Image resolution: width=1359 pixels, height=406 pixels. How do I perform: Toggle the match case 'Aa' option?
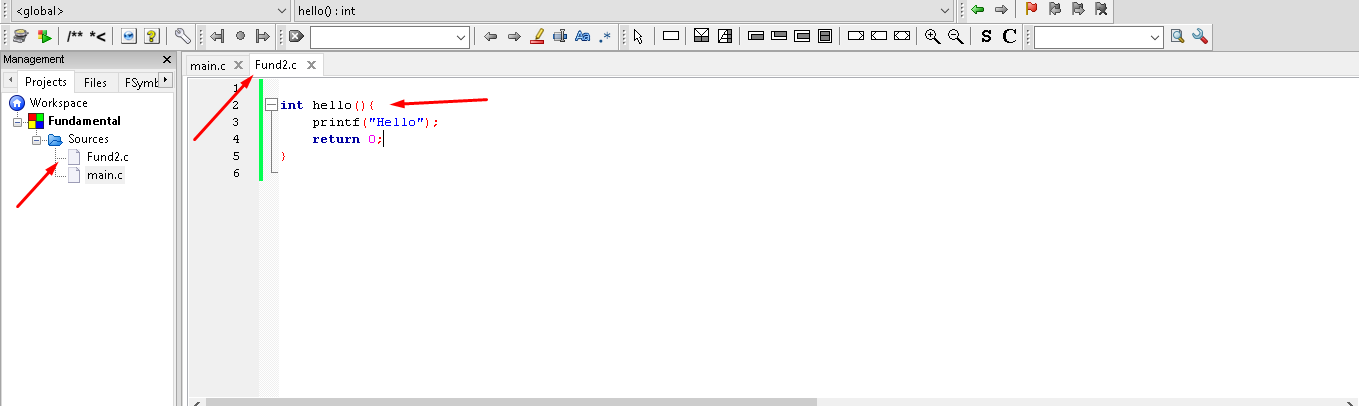click(582, 36)
